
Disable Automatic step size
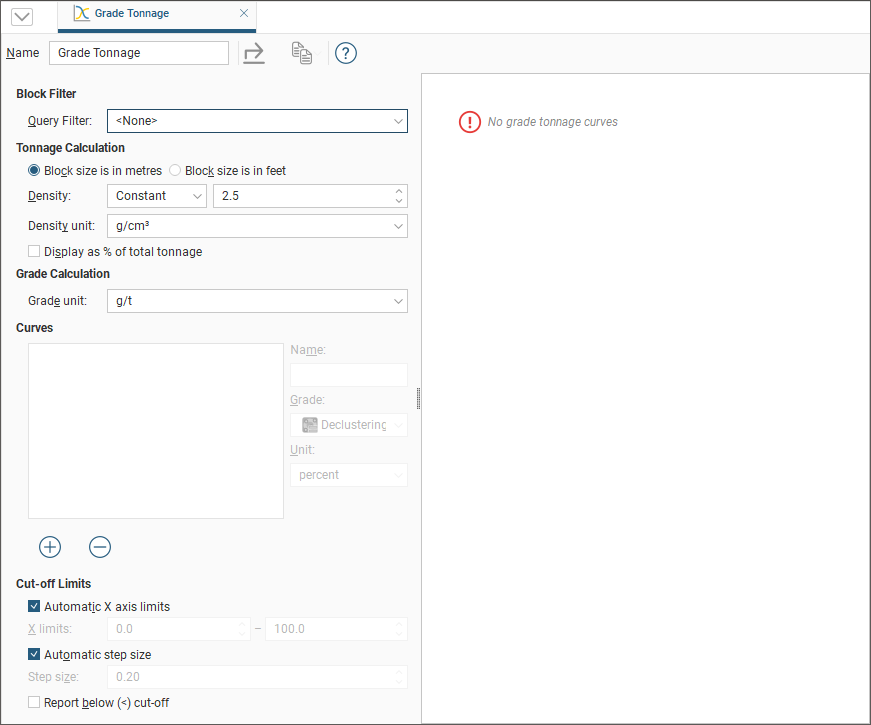coord(35,655)
